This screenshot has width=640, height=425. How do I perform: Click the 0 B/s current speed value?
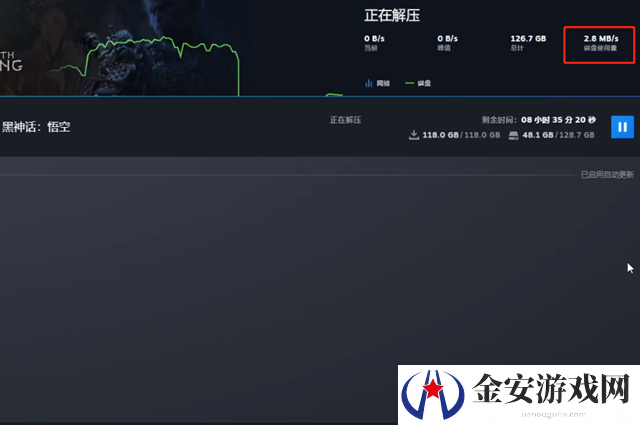tap(374, 39)
